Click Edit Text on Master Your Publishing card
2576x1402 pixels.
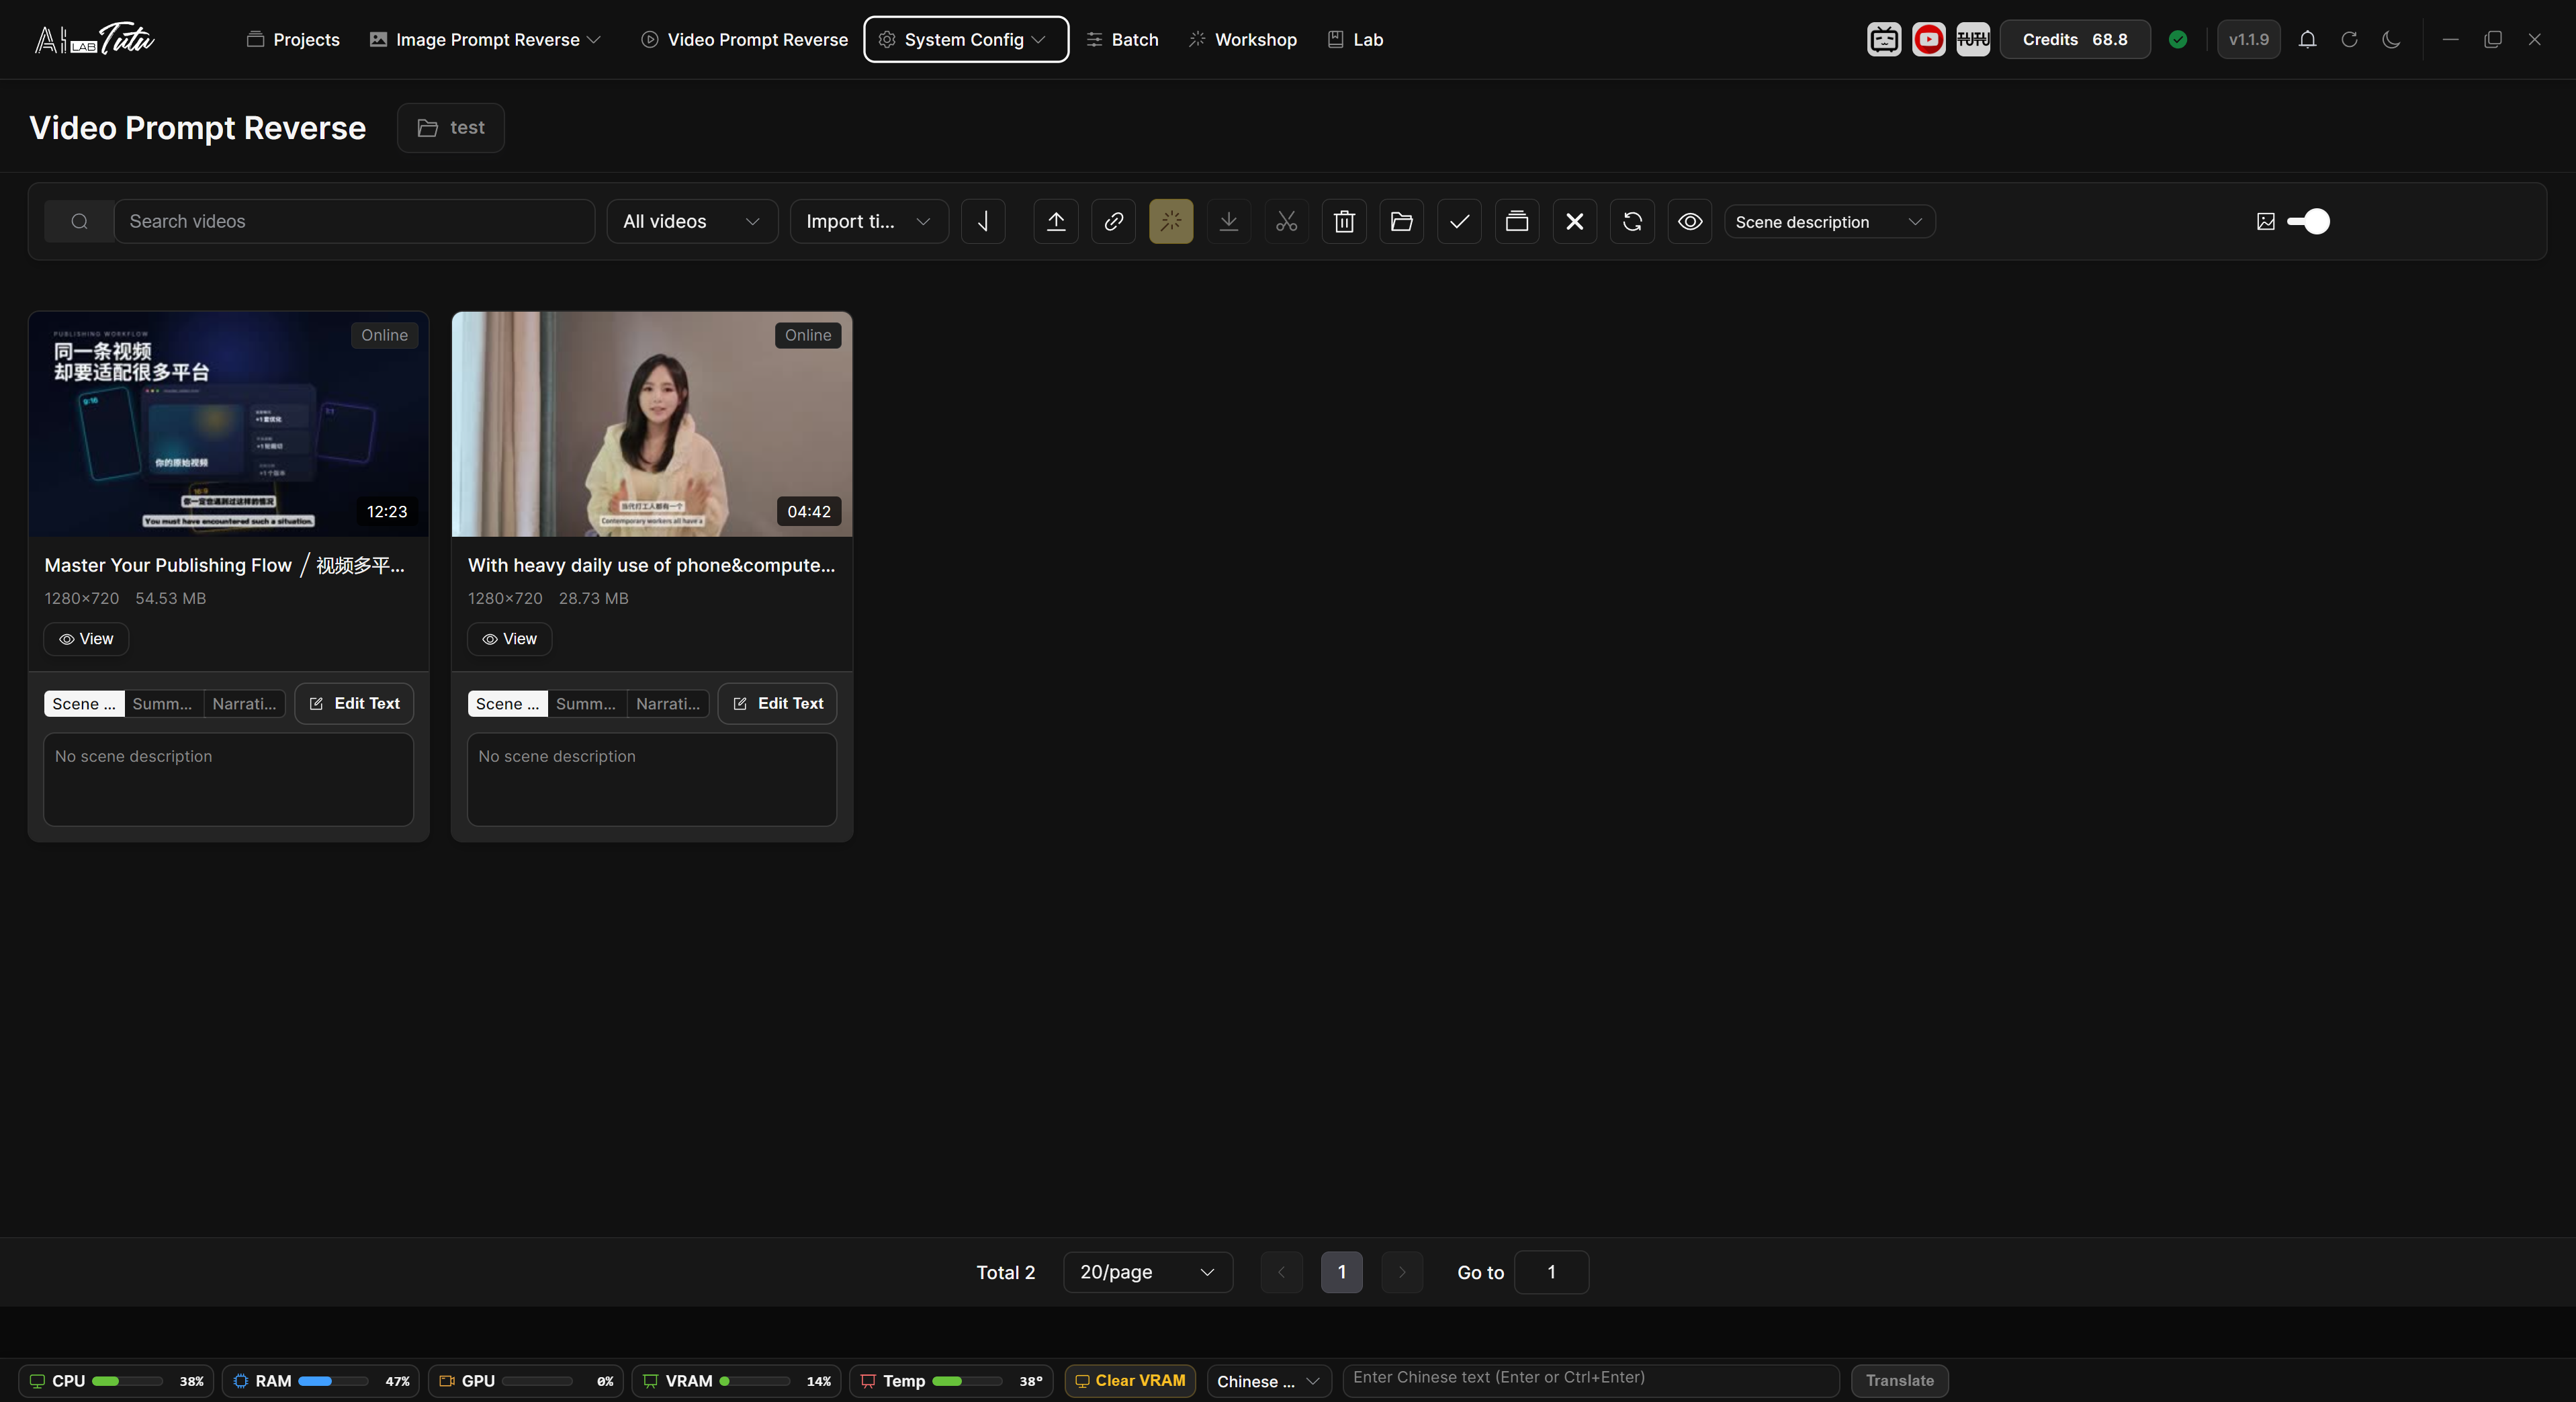pos(354,703)
